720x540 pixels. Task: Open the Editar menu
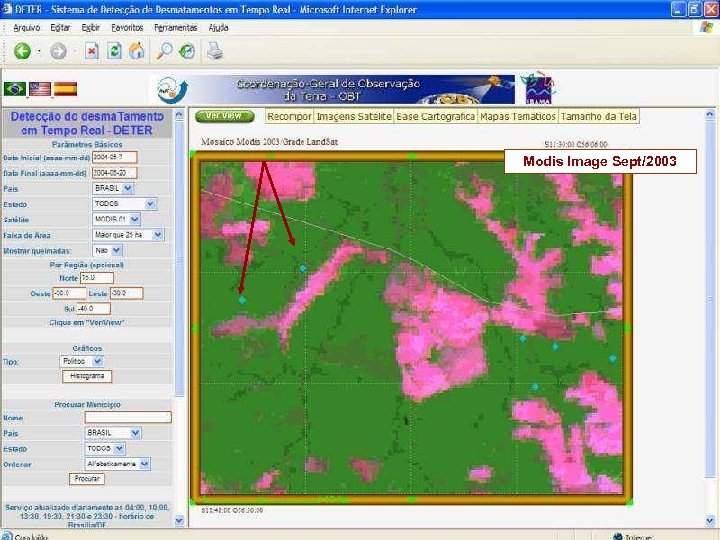tap(60, 28)
